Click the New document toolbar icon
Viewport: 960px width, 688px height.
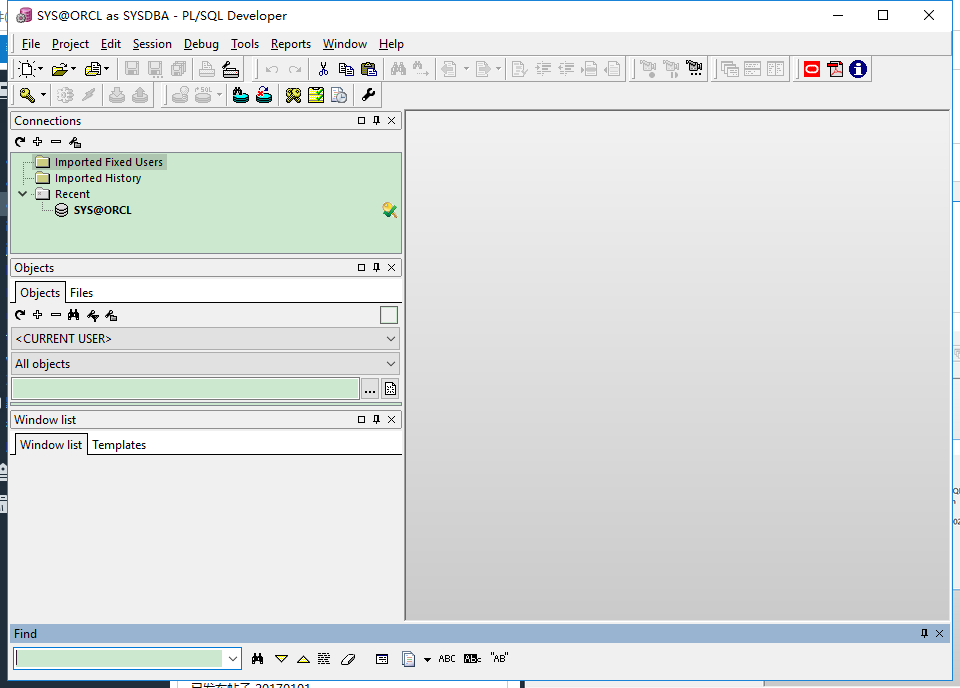coord(26,69)
